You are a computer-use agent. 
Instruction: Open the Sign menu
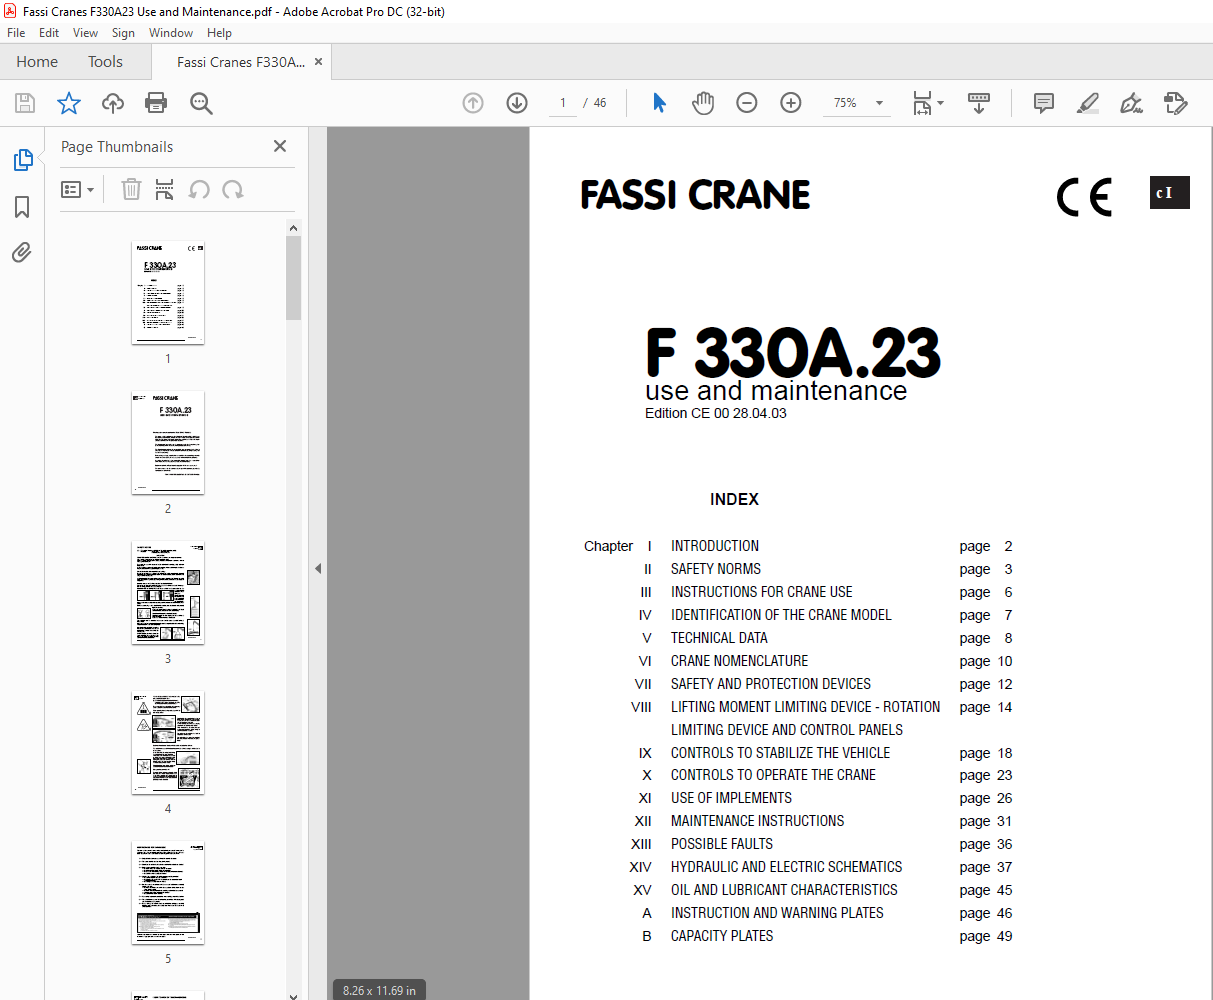123,32
